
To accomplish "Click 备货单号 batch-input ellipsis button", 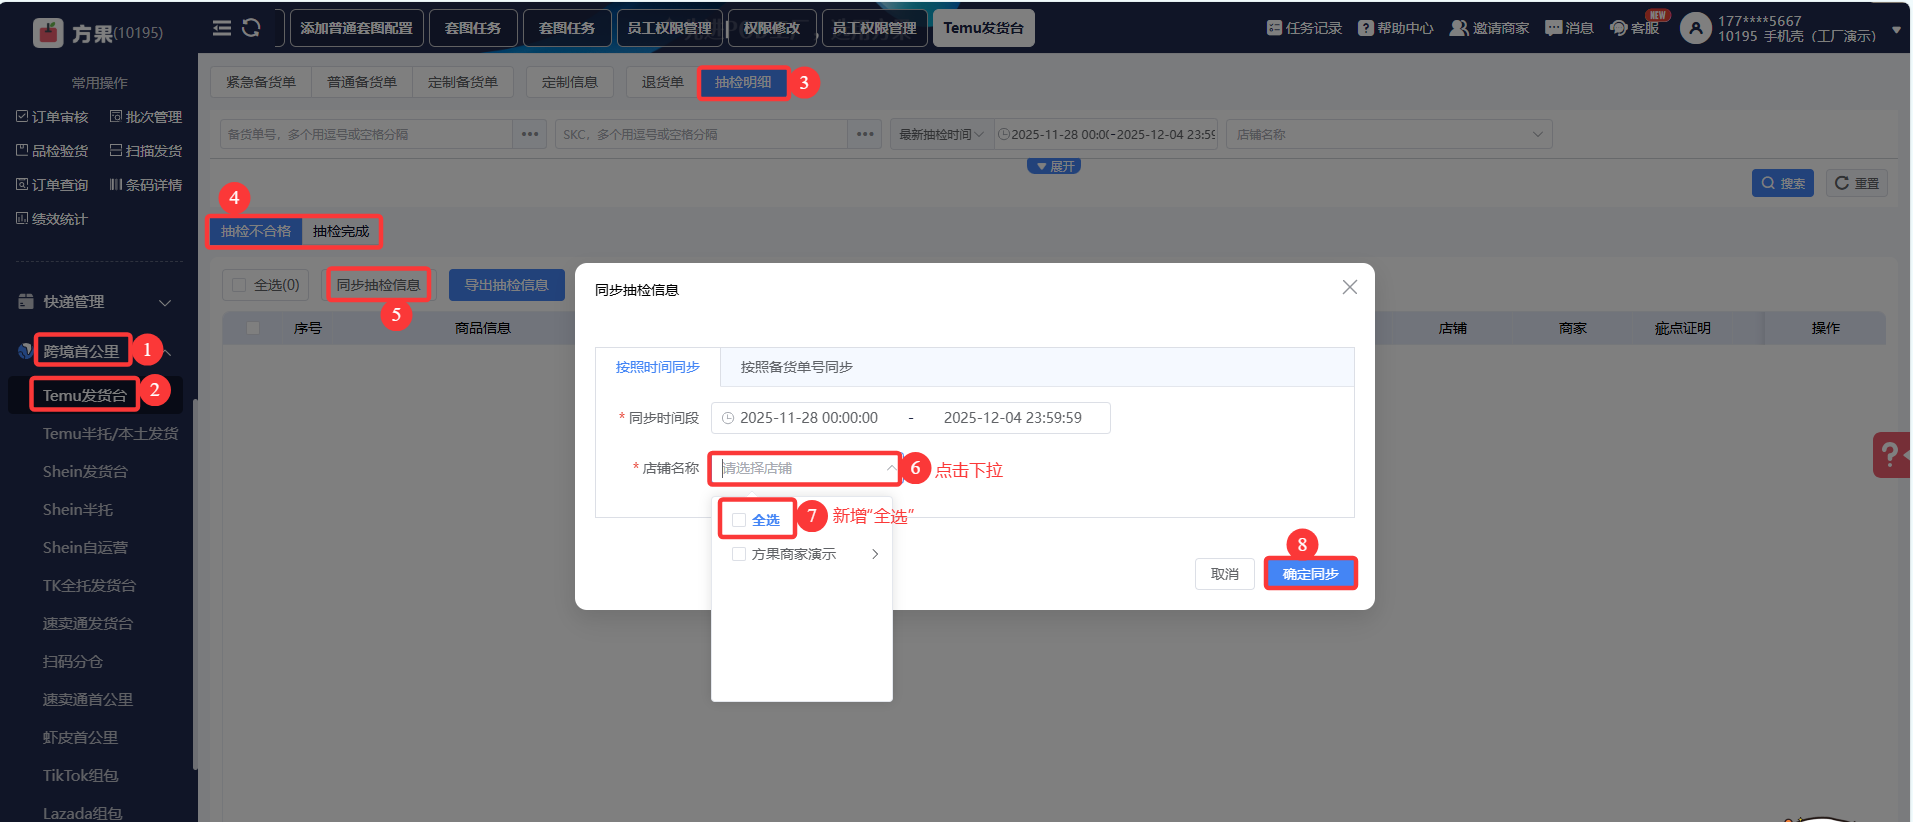I will tap(530, 134).
